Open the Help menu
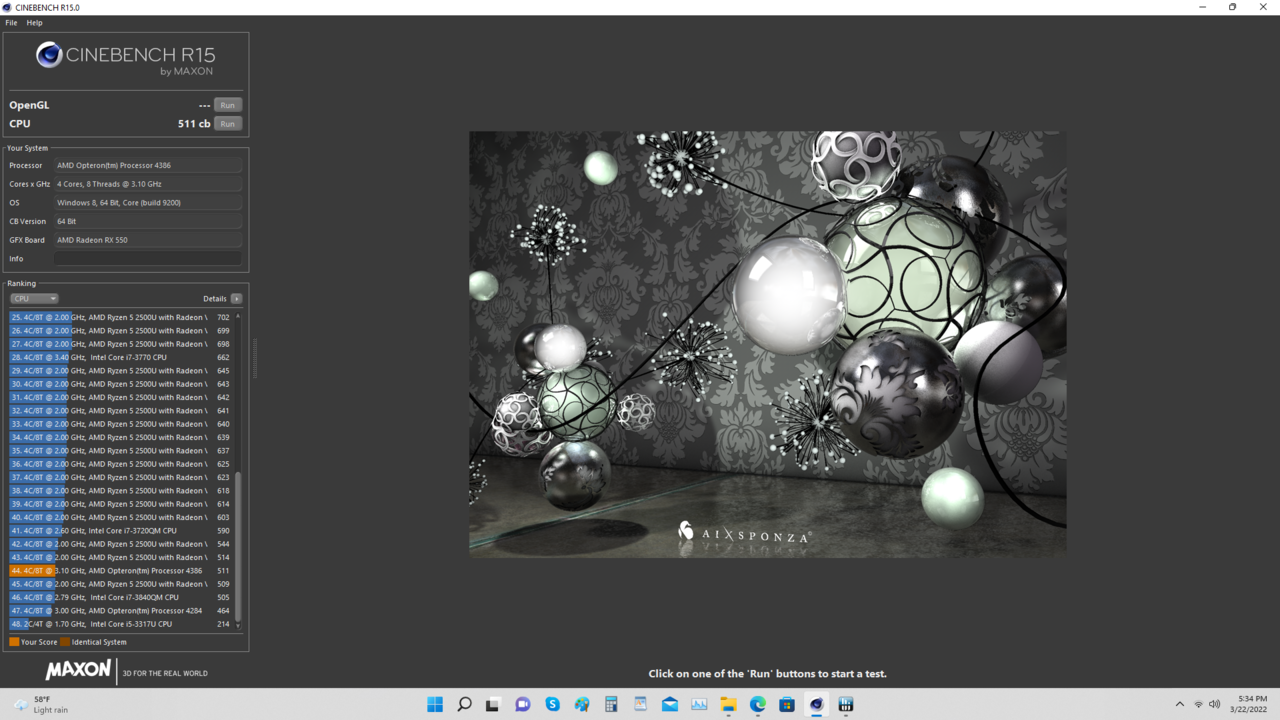 point(34,22)
